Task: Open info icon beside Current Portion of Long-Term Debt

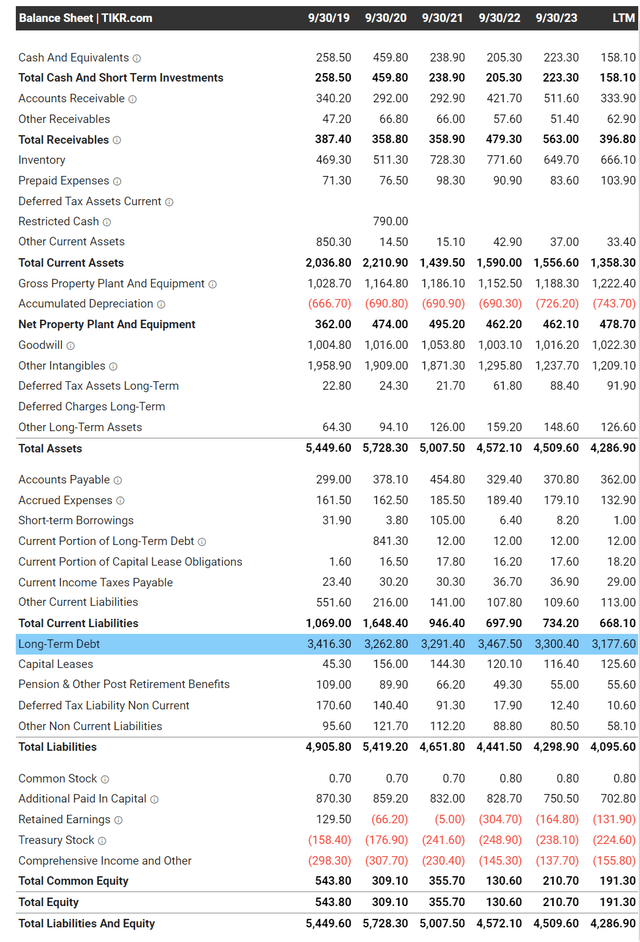Action: click(202, 542)
